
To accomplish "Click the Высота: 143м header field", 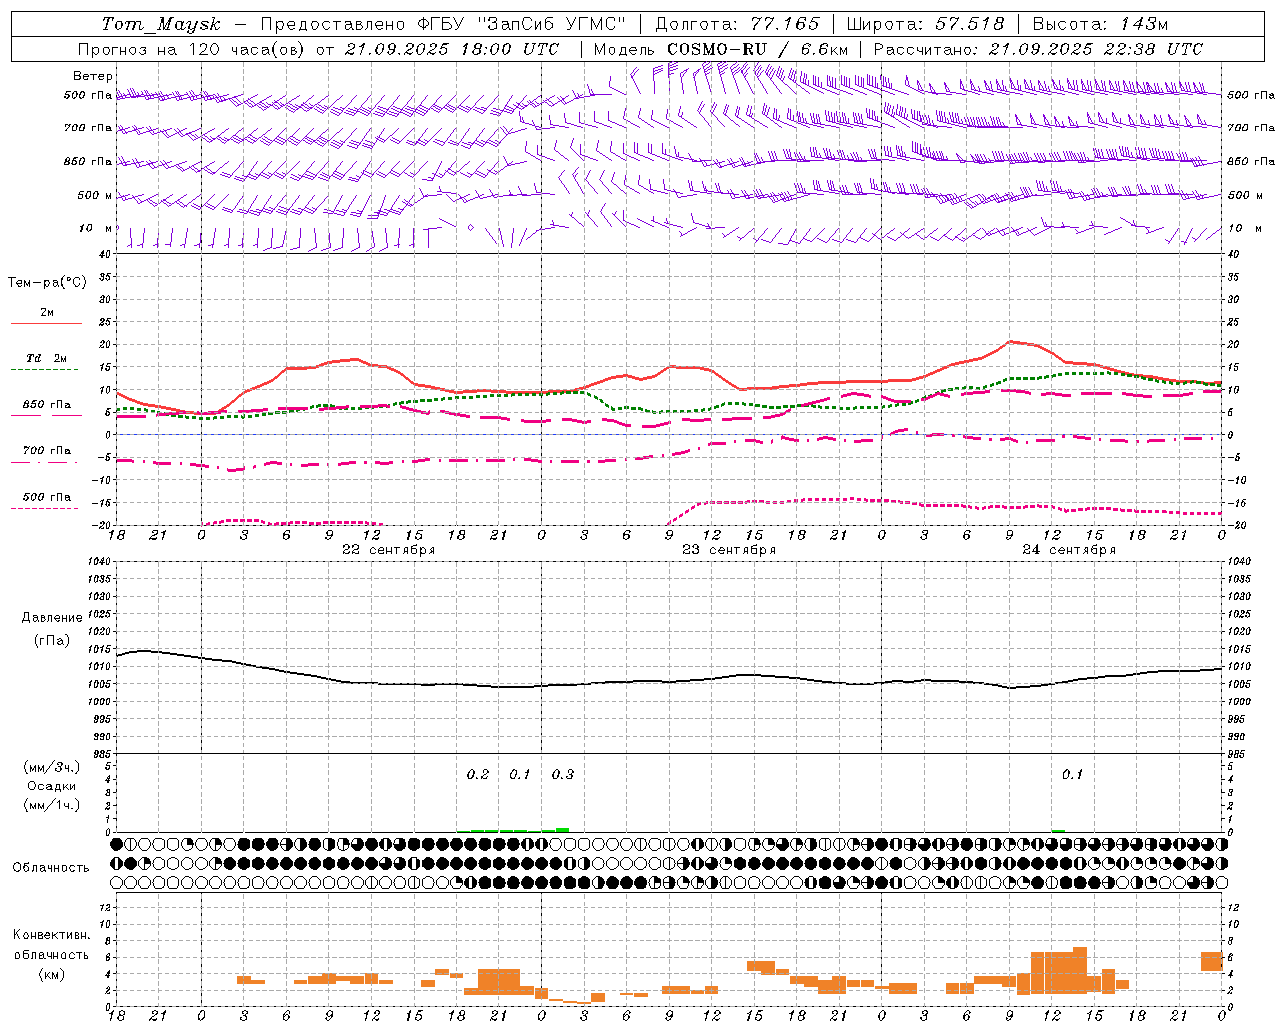I will [x=1100, y=24].
